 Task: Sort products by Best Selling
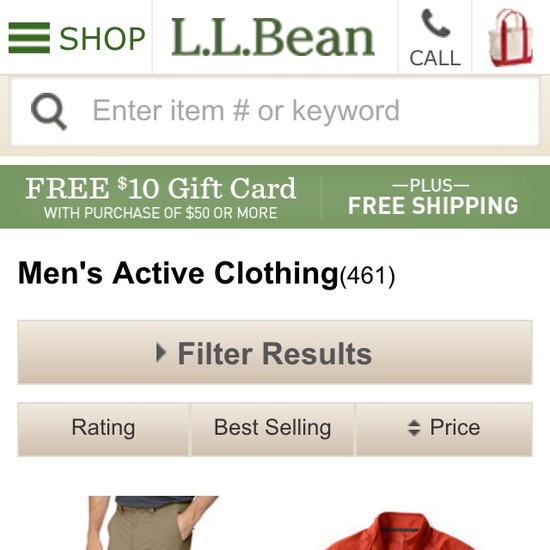(x=273, y=429)
